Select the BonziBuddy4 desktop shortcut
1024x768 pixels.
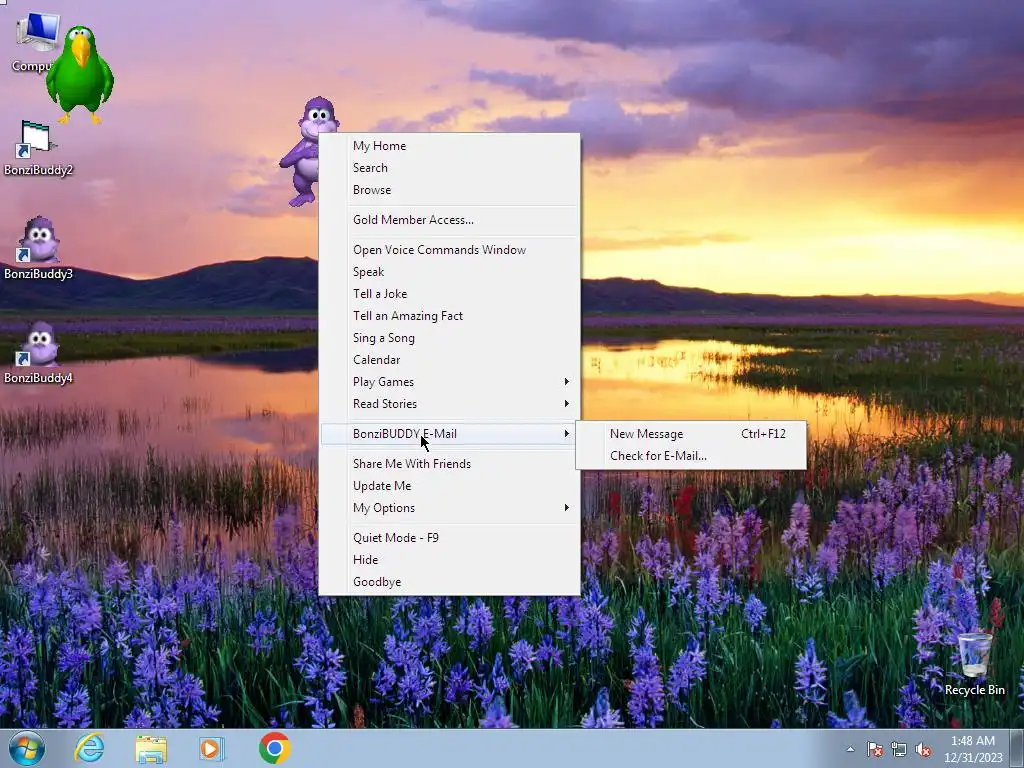coord(38,353)
